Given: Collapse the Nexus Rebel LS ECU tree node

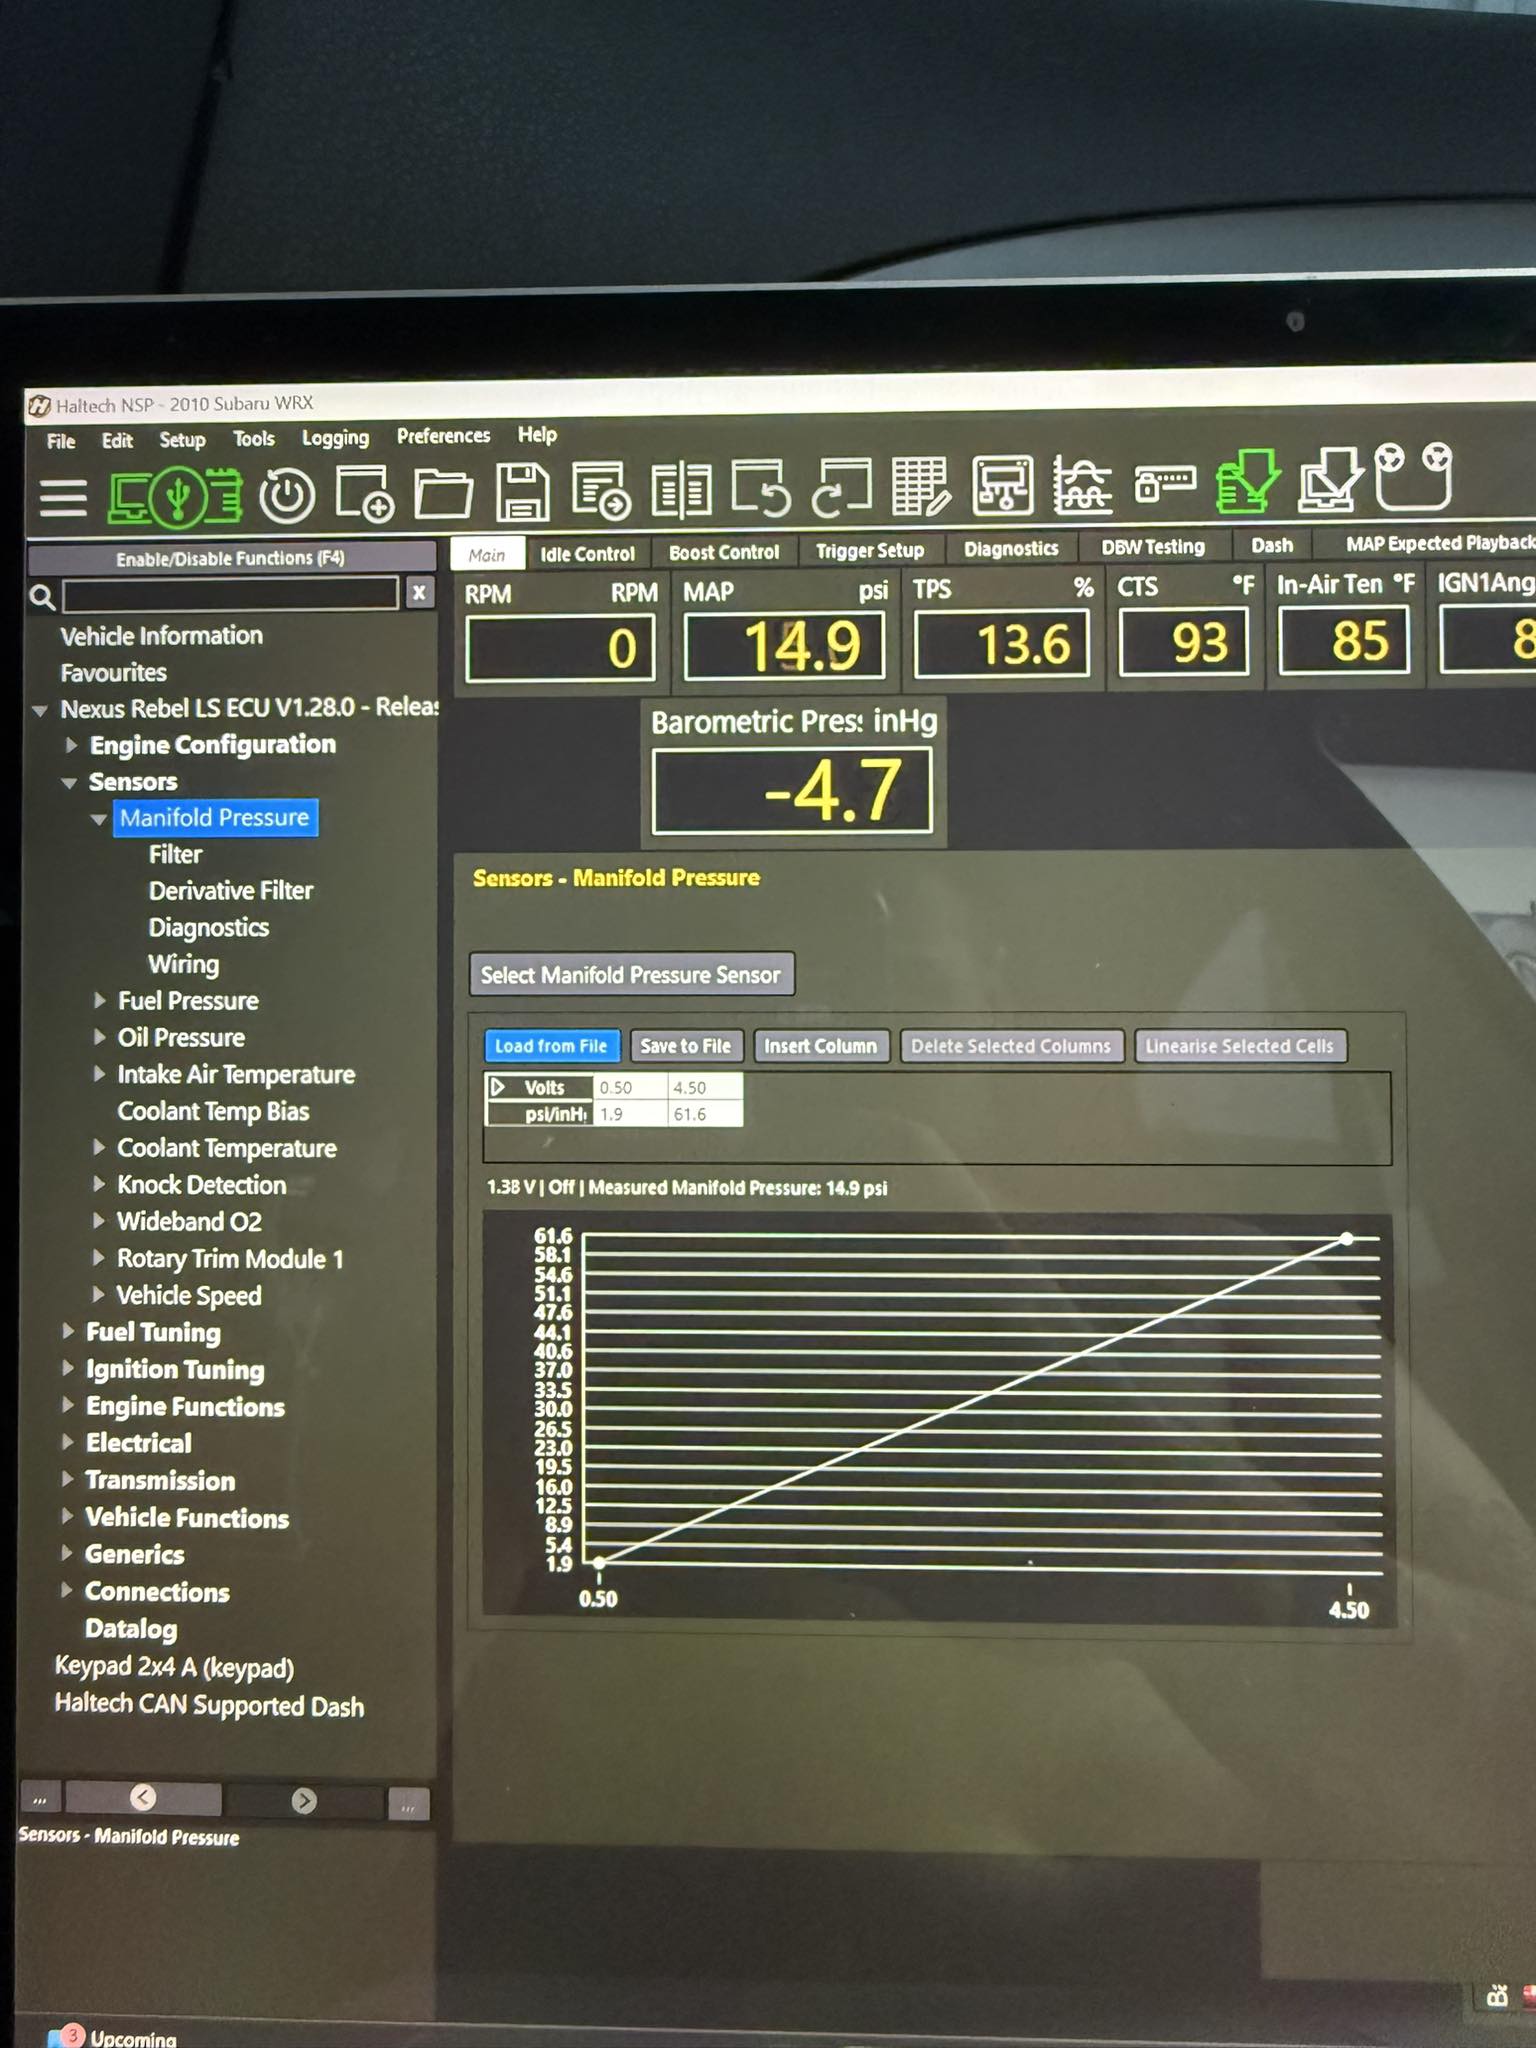Looking at the screenshot, I should 40,711.
